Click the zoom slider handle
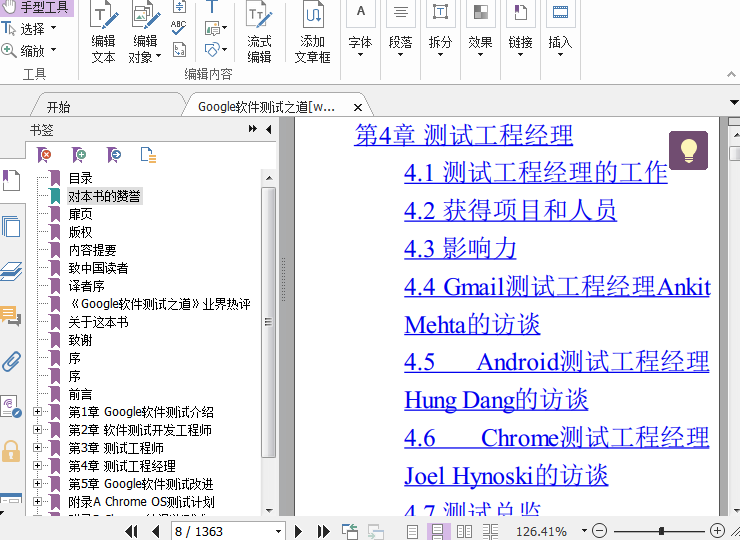The height and width of the screenshot is (540, 740). click(662, 531)
